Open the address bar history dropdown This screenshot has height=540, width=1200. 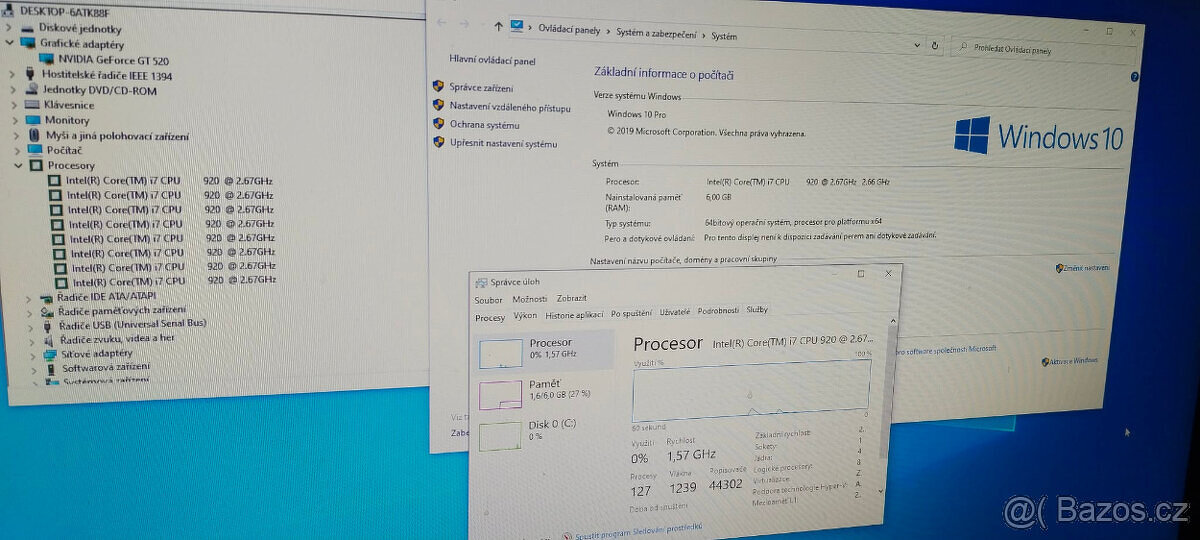tap(917, 44)
